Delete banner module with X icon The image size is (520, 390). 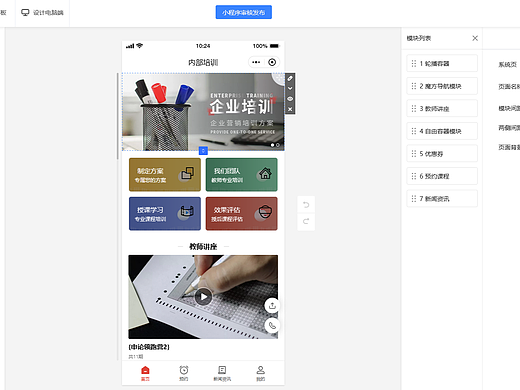point(290,109)
